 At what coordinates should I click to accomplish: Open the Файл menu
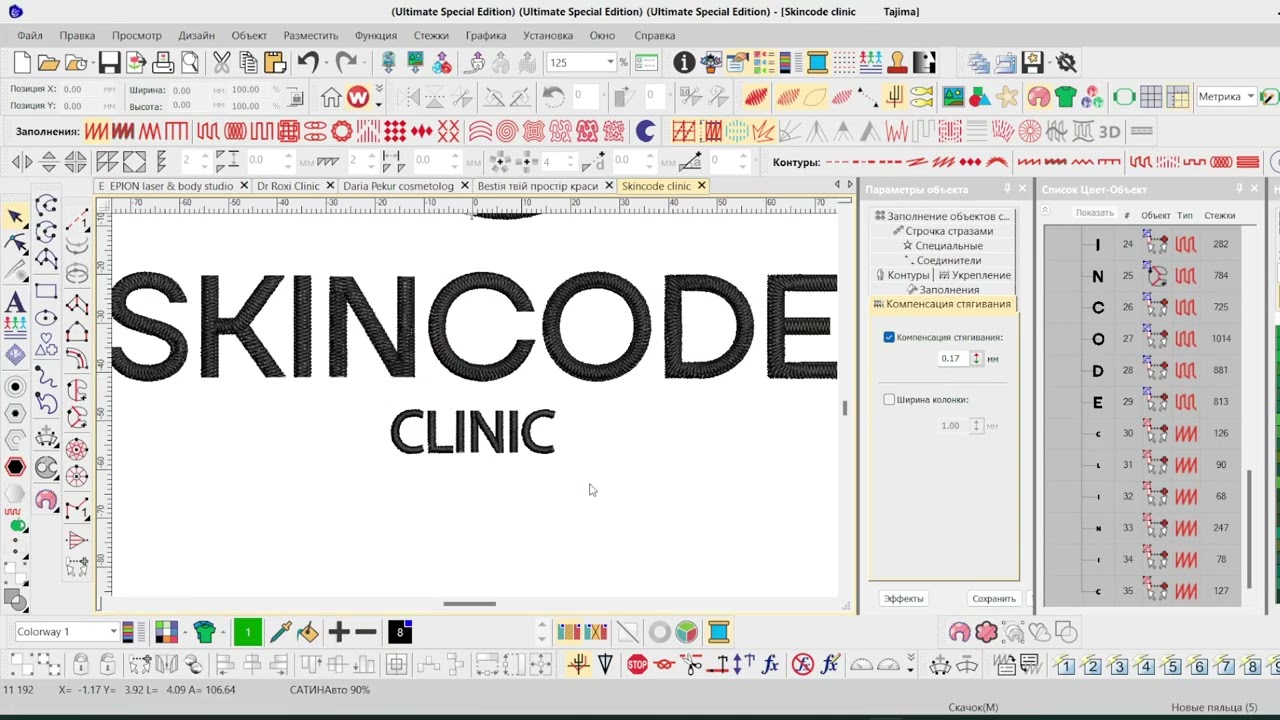tap(29, 35)
